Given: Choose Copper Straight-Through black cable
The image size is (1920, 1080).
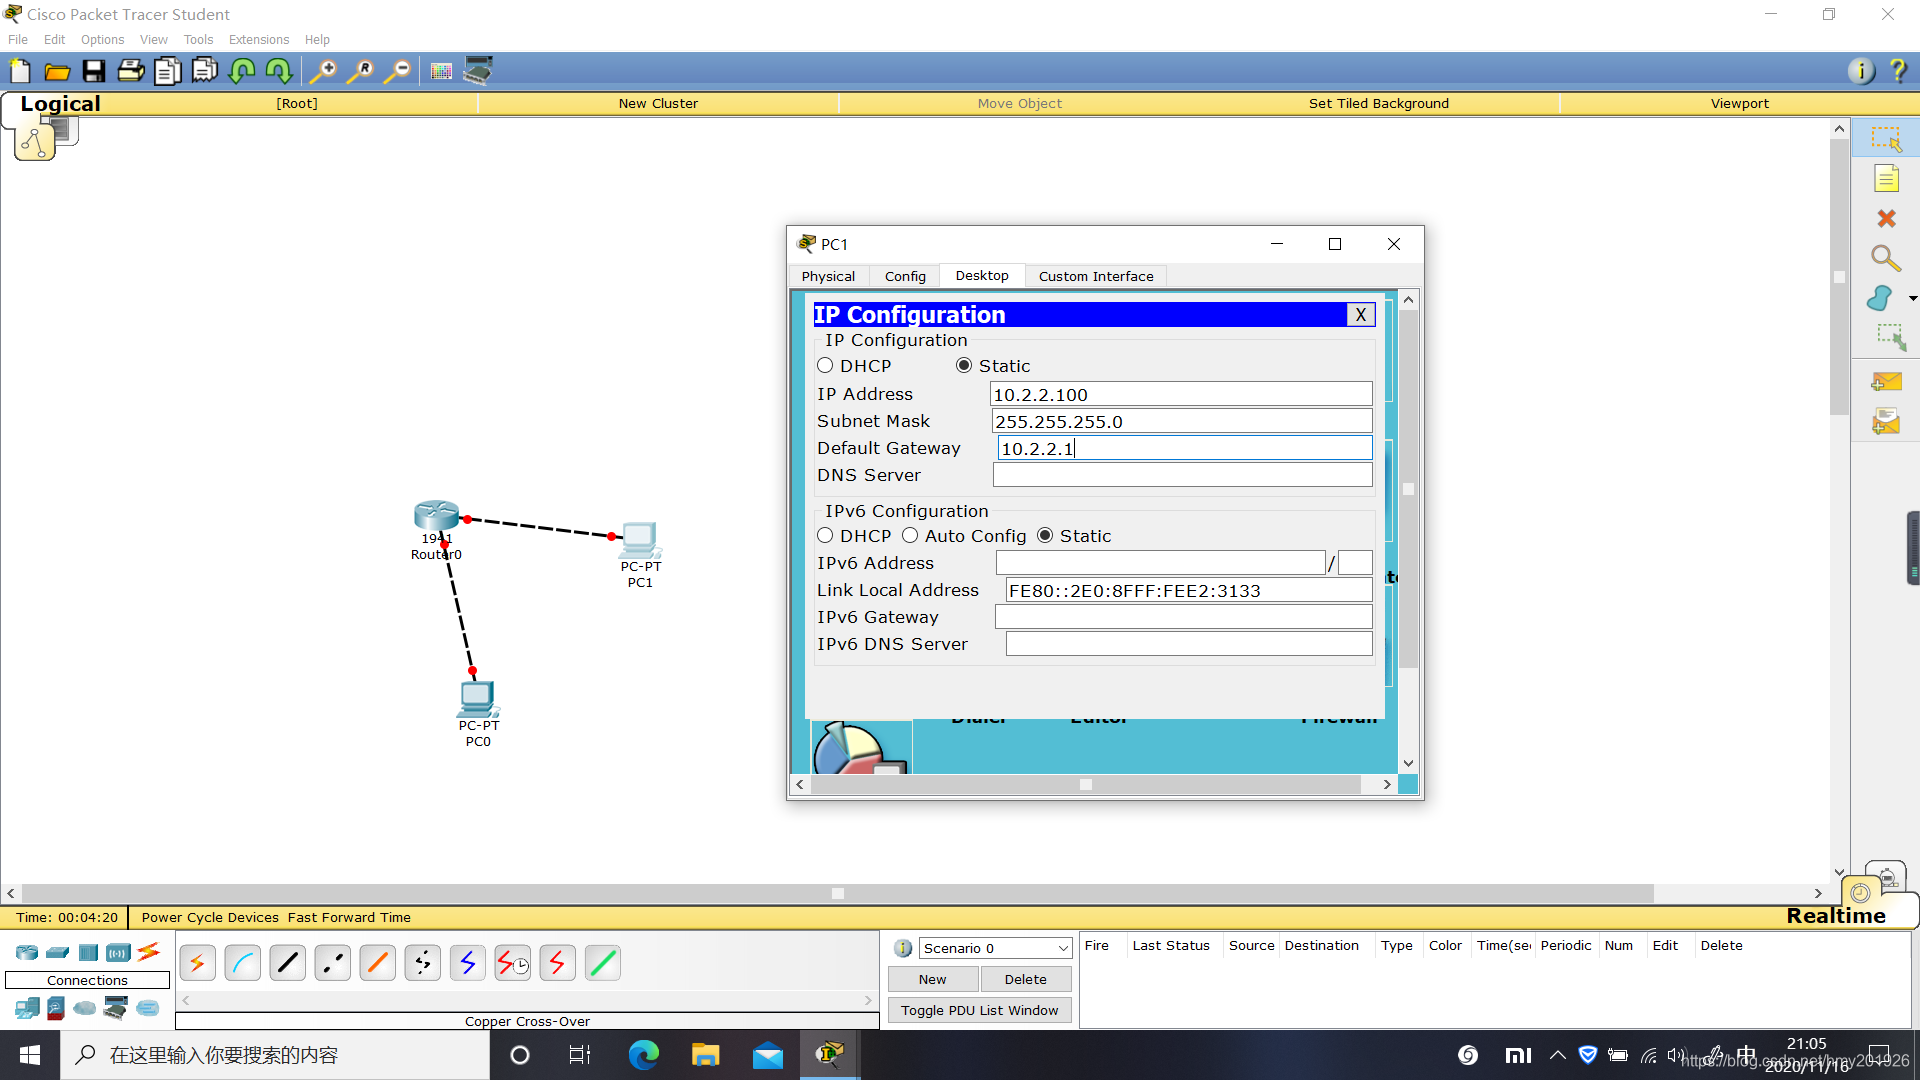Looking at the screenshot, I should tap(288, 963).
